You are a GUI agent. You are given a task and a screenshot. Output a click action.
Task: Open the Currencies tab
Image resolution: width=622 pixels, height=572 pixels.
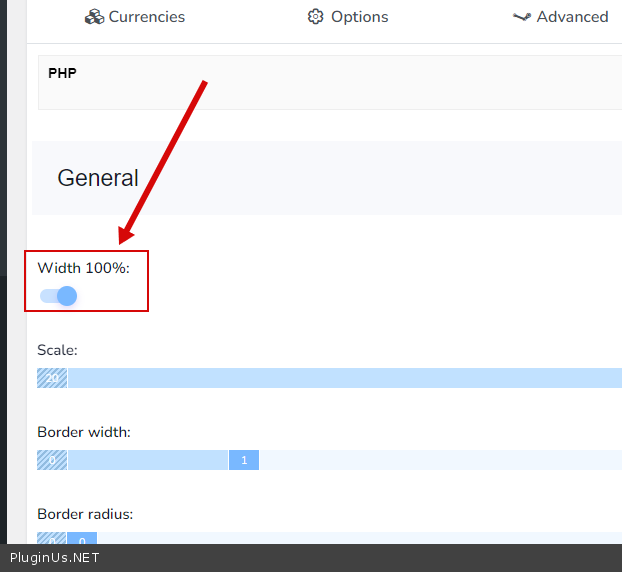coord(146,17)
